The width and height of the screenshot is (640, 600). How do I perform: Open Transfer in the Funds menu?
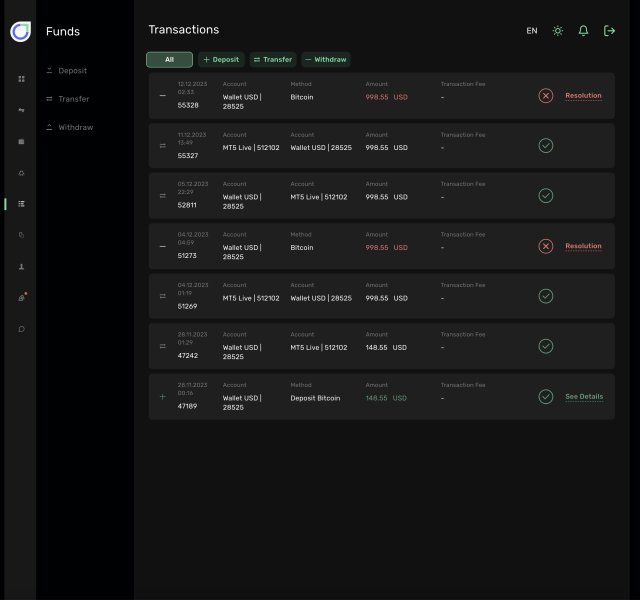pos(73,99)
